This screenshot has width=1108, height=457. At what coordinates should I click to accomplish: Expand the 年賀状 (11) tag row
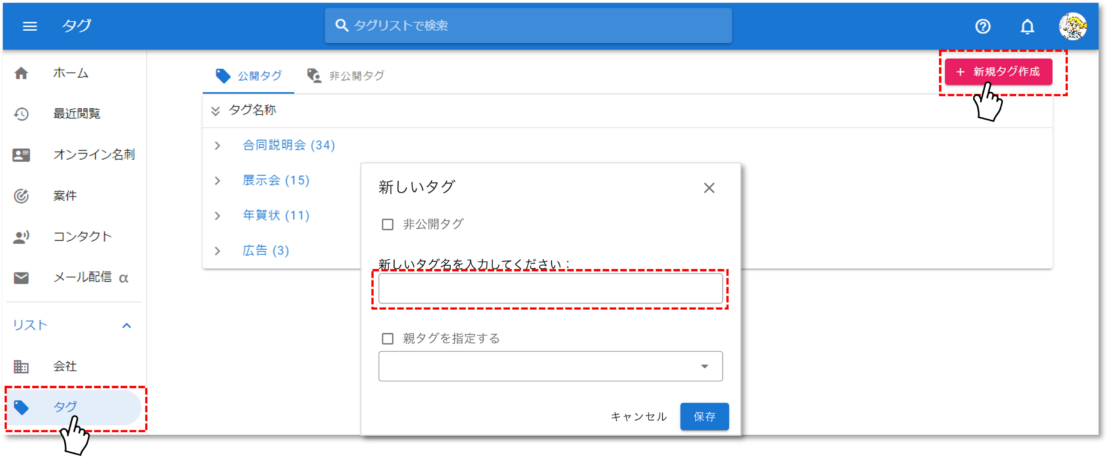point(217,215)
